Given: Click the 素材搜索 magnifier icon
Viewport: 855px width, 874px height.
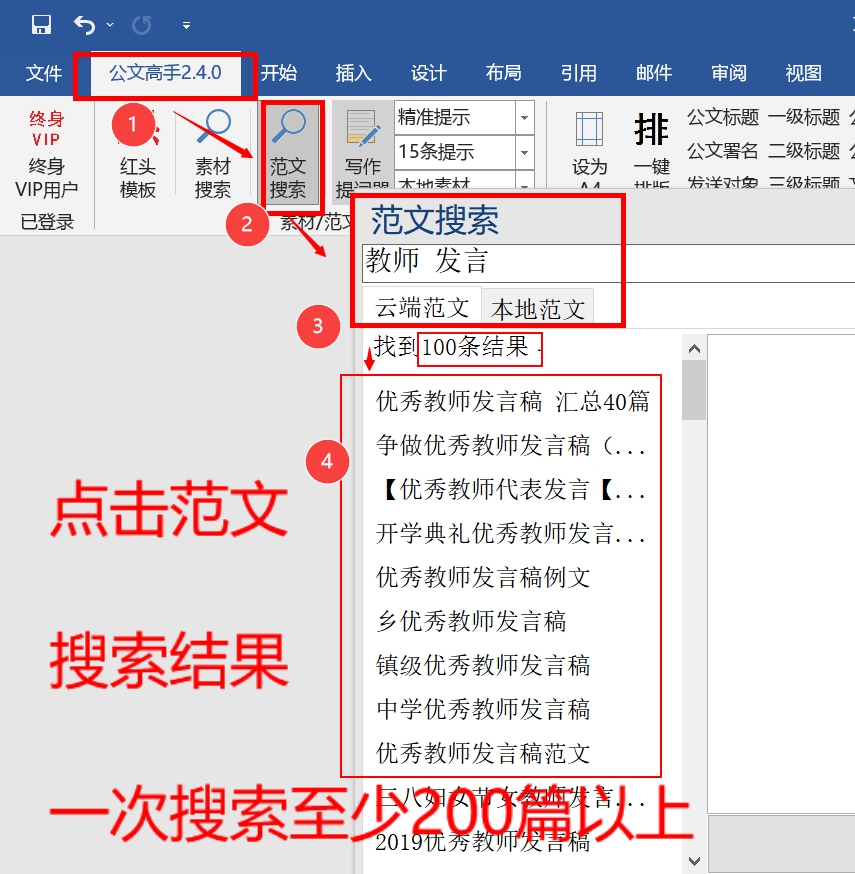Looking at the screenshot, I should [213, 129].
